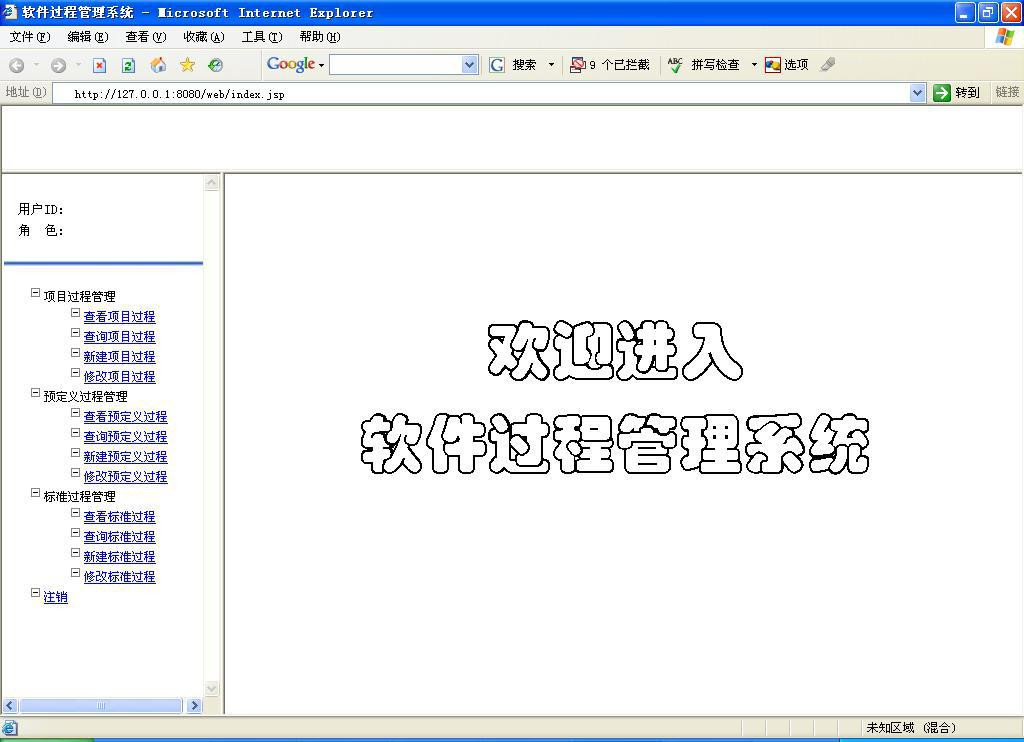Viewport: 1024px width, 742px height.
Task: Click the sidebar horizontal scrollbar thumb
Action: pos(100,706)
